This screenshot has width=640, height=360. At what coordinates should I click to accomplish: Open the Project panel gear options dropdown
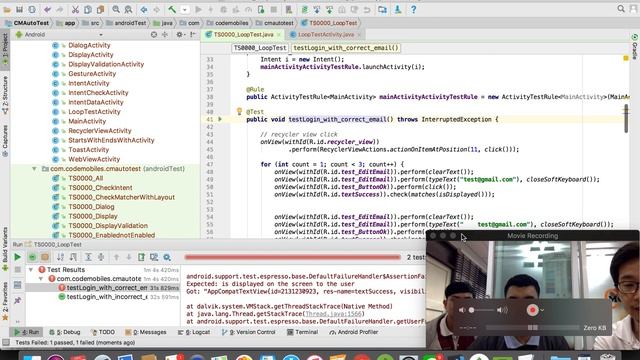(180, 35)
